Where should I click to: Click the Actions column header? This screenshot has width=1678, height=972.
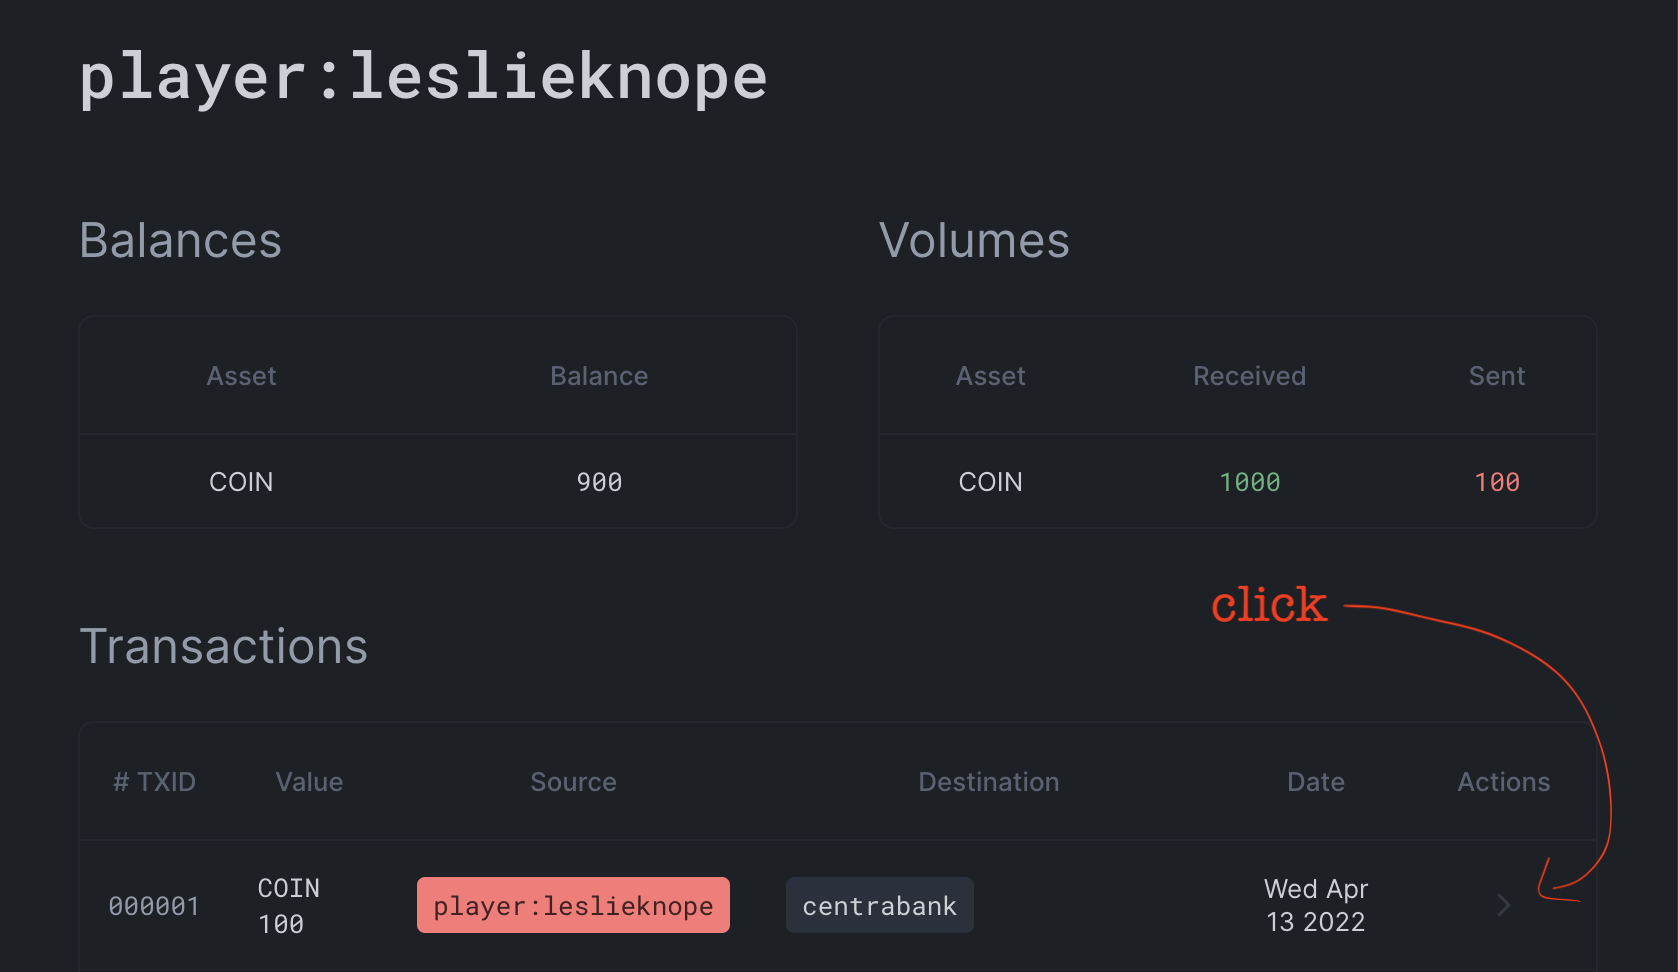1503,782
